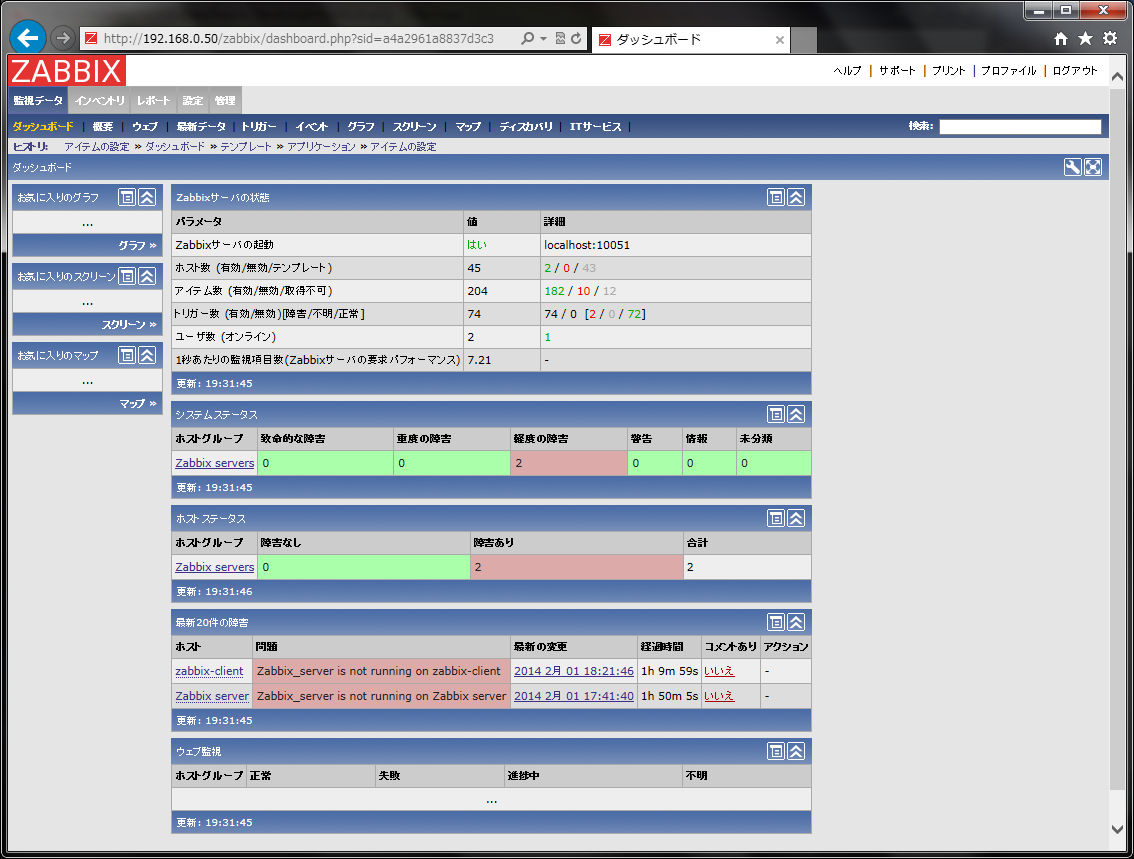Click the プリント link
This screenshot has height=859, width=1134.
coord(949,71)
